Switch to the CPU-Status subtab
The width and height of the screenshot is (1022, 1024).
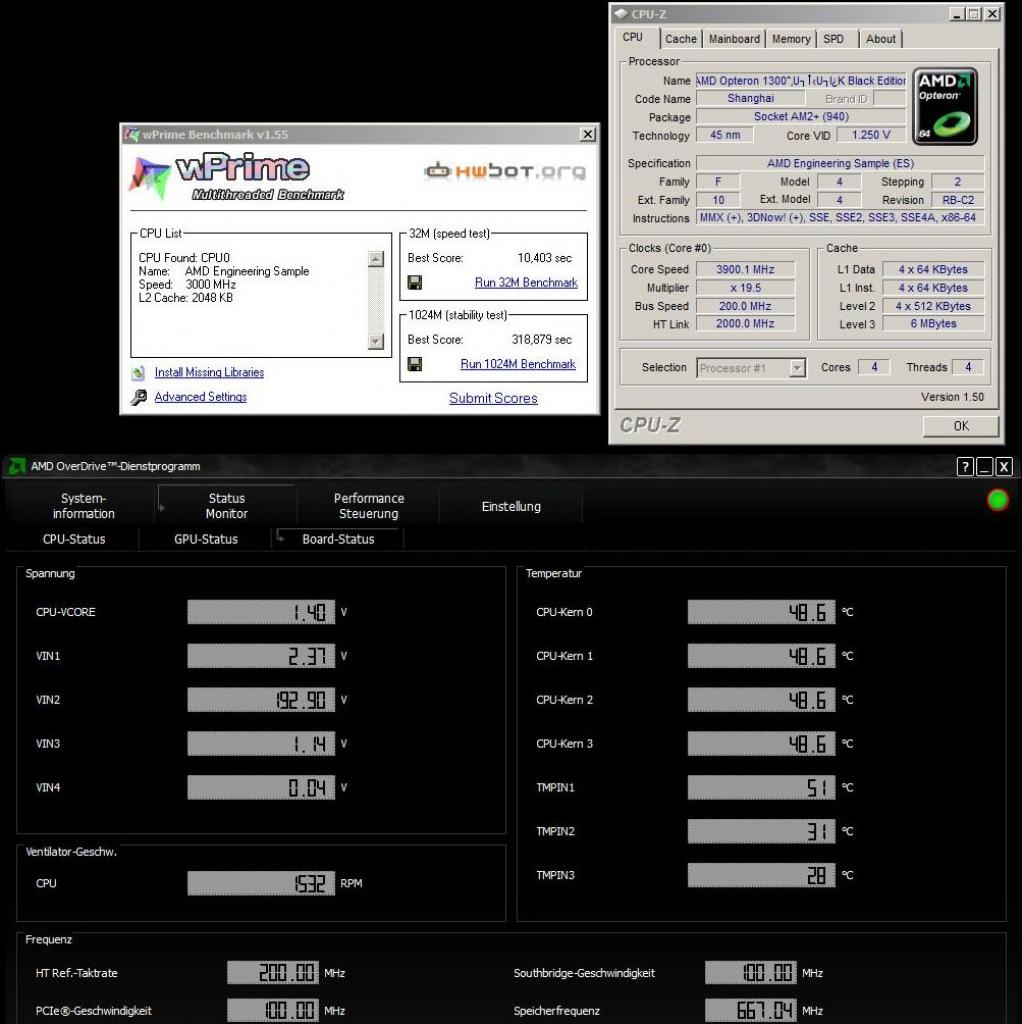click(74, 539)
